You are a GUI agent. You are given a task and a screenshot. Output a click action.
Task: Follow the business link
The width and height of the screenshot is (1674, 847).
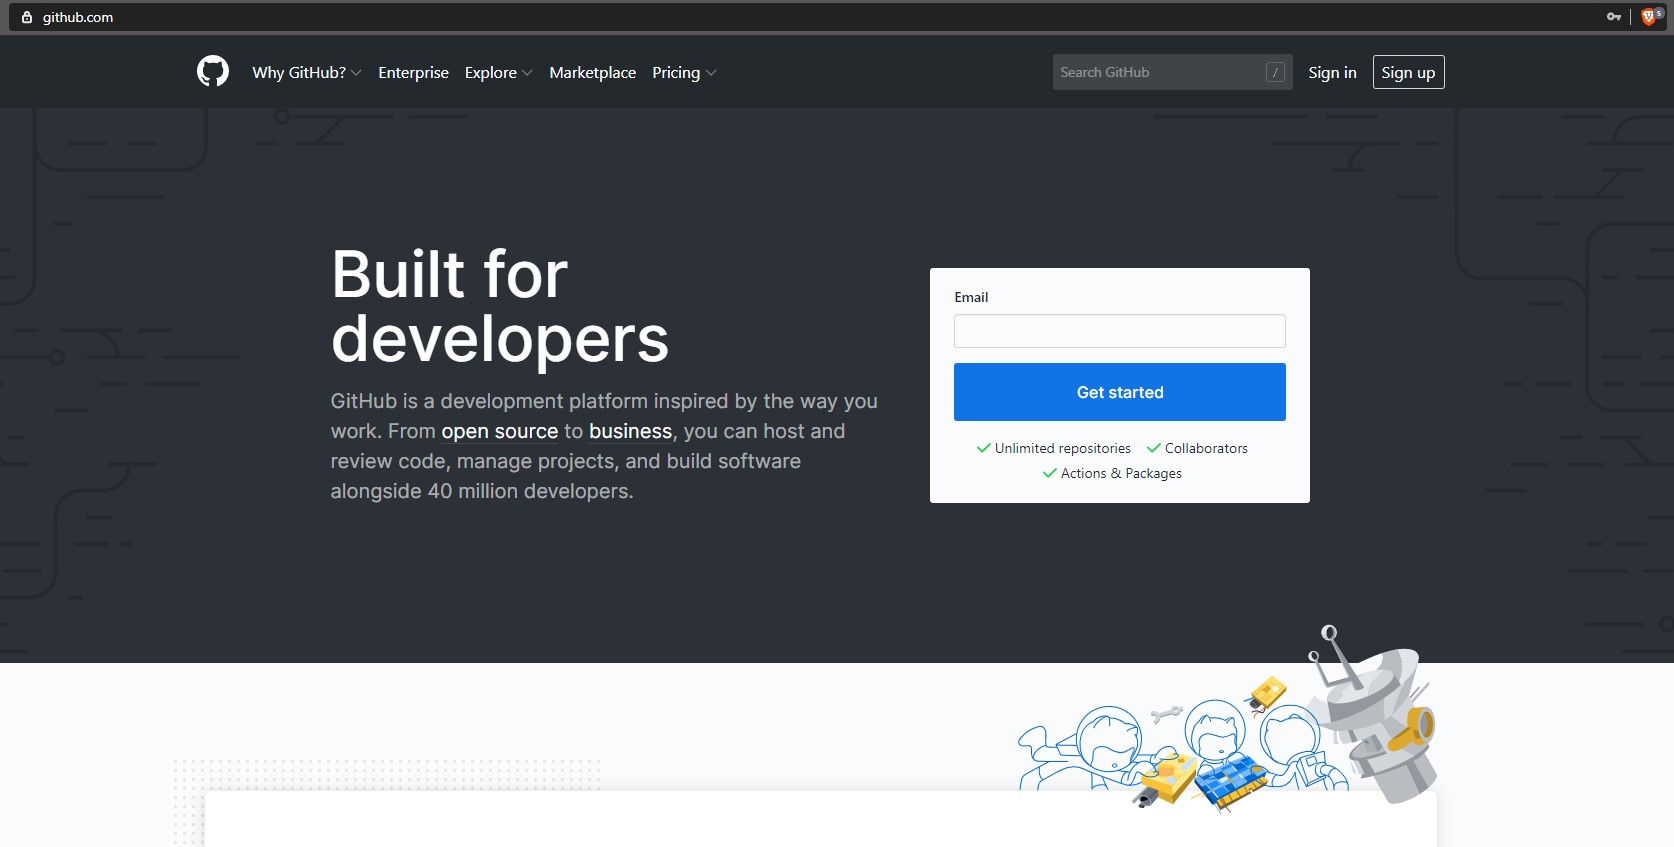click(x=630, y=431)
